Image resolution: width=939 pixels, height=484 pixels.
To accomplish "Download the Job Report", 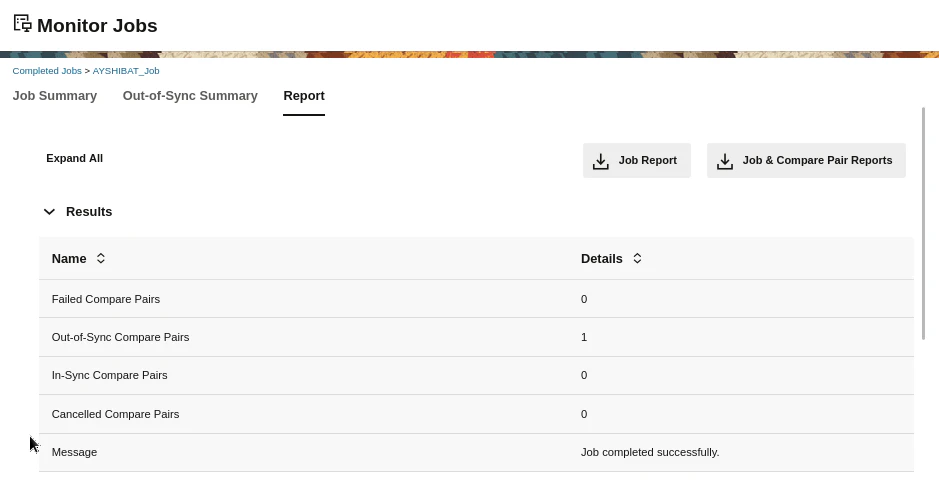I will click(637, 161).
